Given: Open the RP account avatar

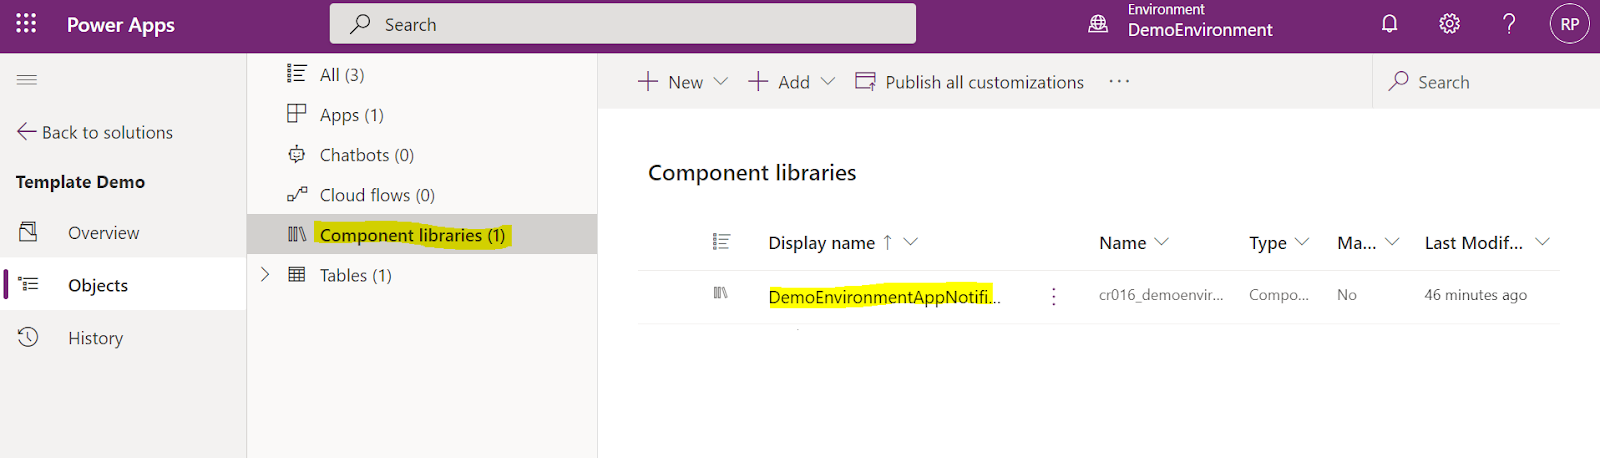Looking at the screenshot, I should coord(1569,24).
